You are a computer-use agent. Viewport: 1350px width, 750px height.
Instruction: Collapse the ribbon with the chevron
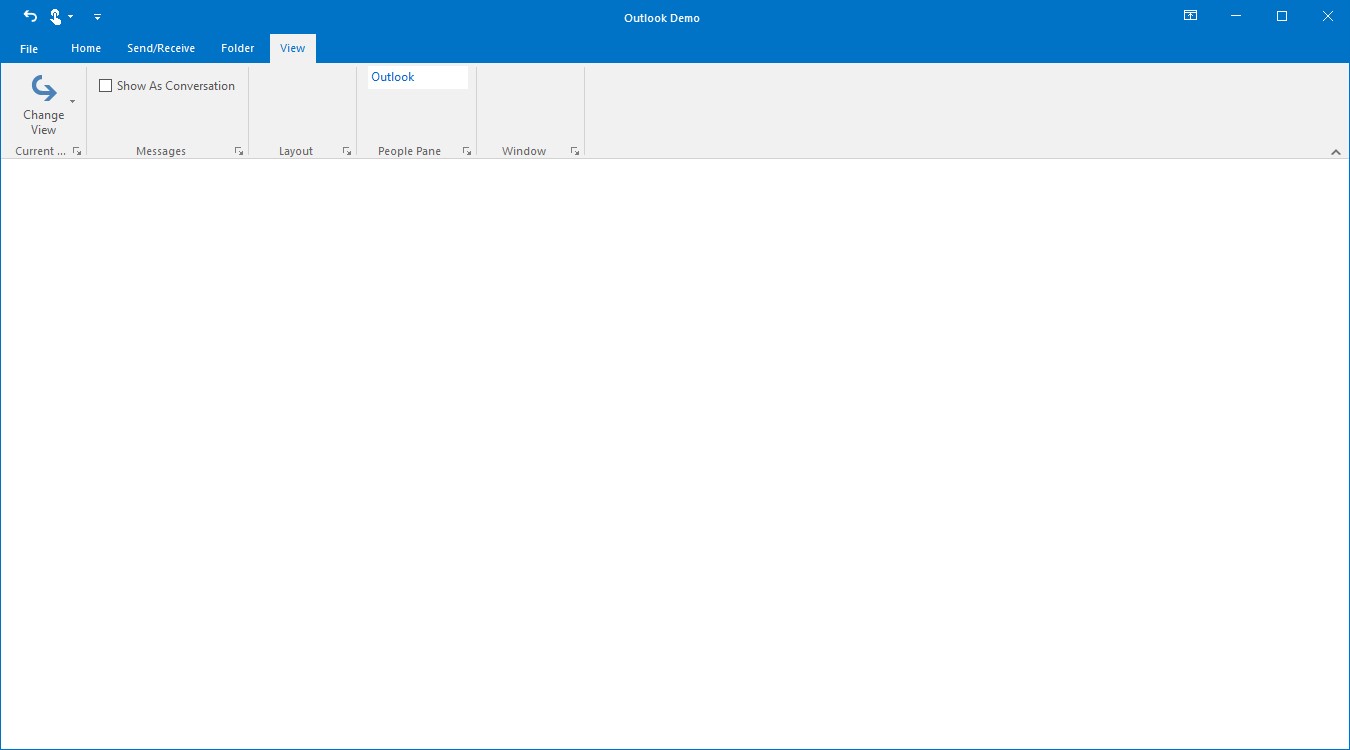tap(1336, 152)
